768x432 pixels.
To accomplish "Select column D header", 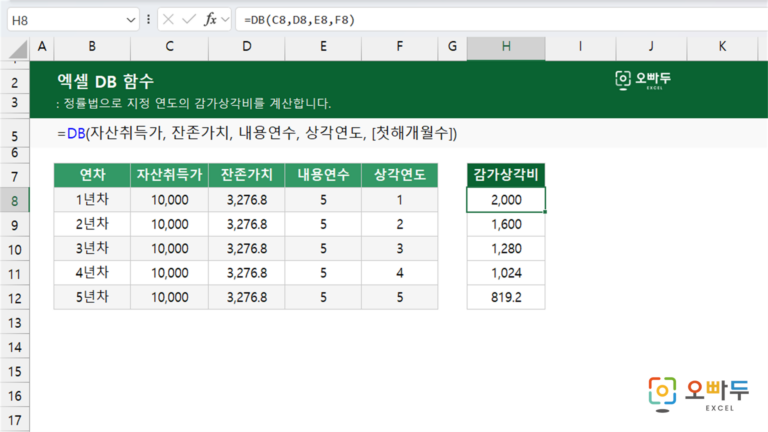I will click(246, 47).
